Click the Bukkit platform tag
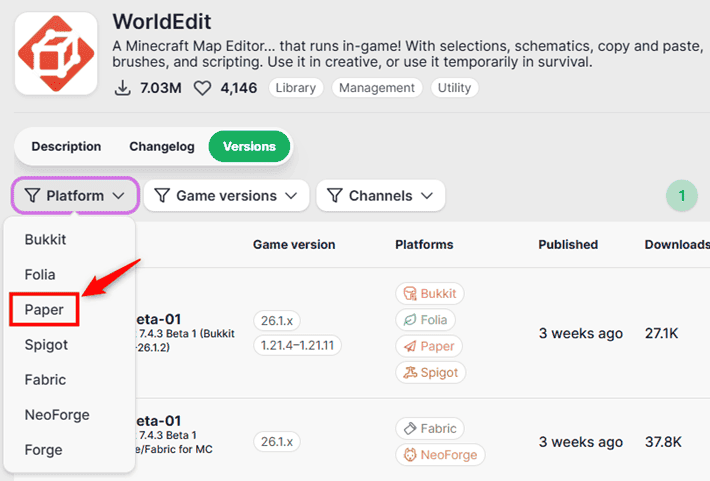Viewport: 710px width, 481px height. coord(430,293)
